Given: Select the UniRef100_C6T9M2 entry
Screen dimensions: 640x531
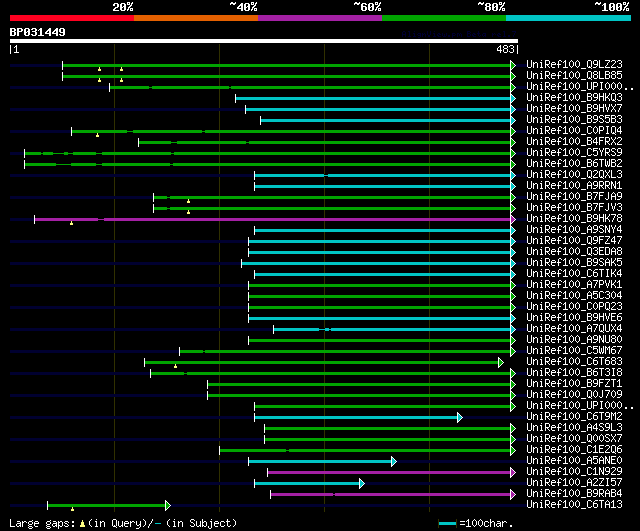Looking at the screenshot, I should [574, 417].
